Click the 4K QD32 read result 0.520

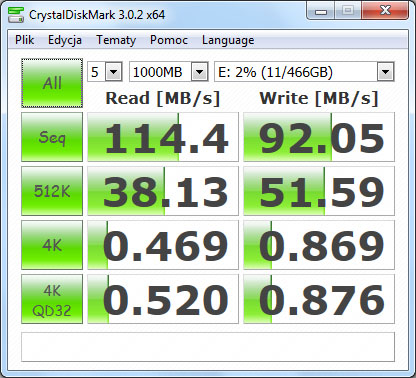[x=163, y=299]
